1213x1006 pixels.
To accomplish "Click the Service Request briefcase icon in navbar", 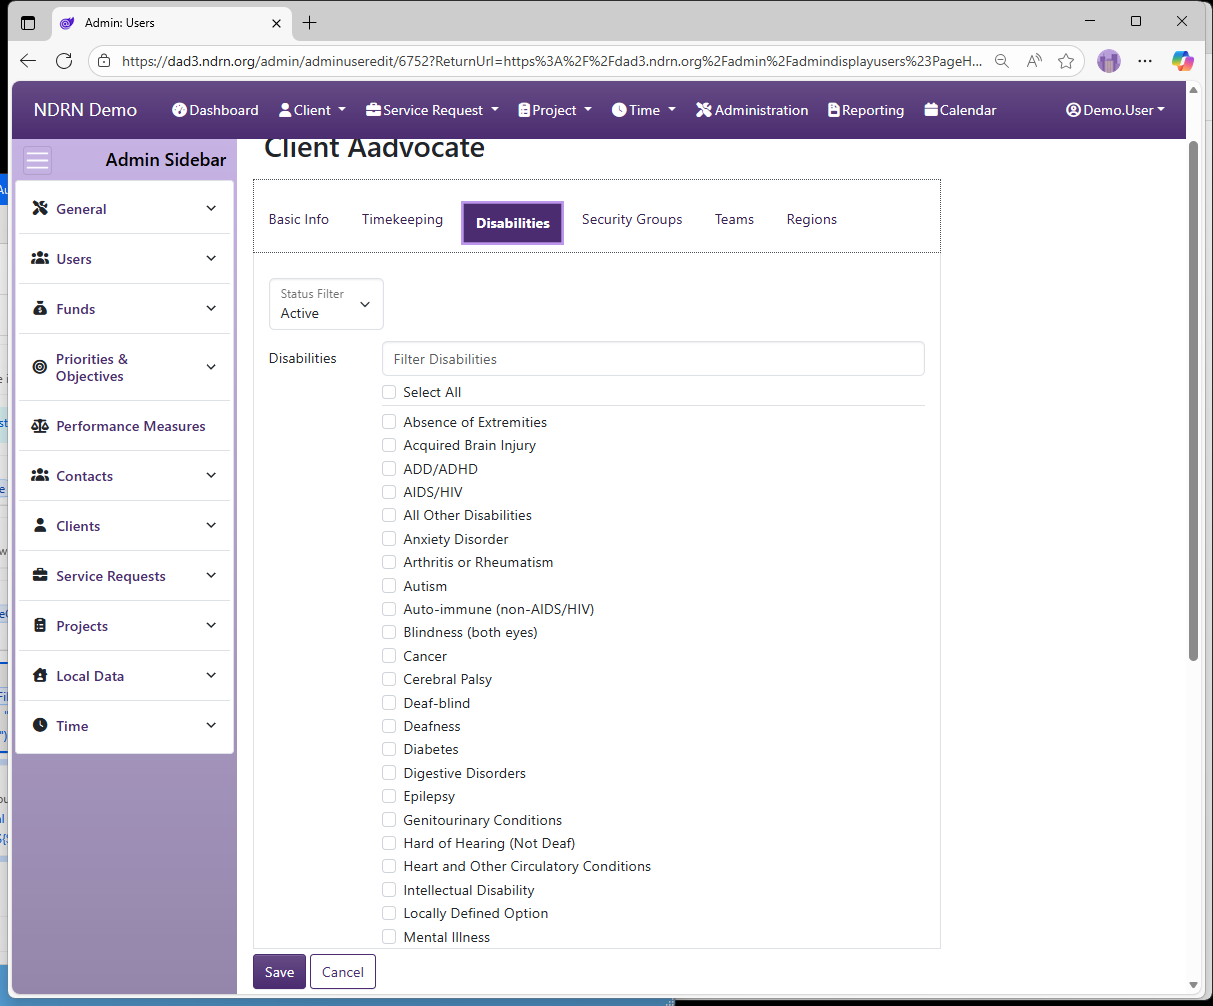I will click(373, 110).
